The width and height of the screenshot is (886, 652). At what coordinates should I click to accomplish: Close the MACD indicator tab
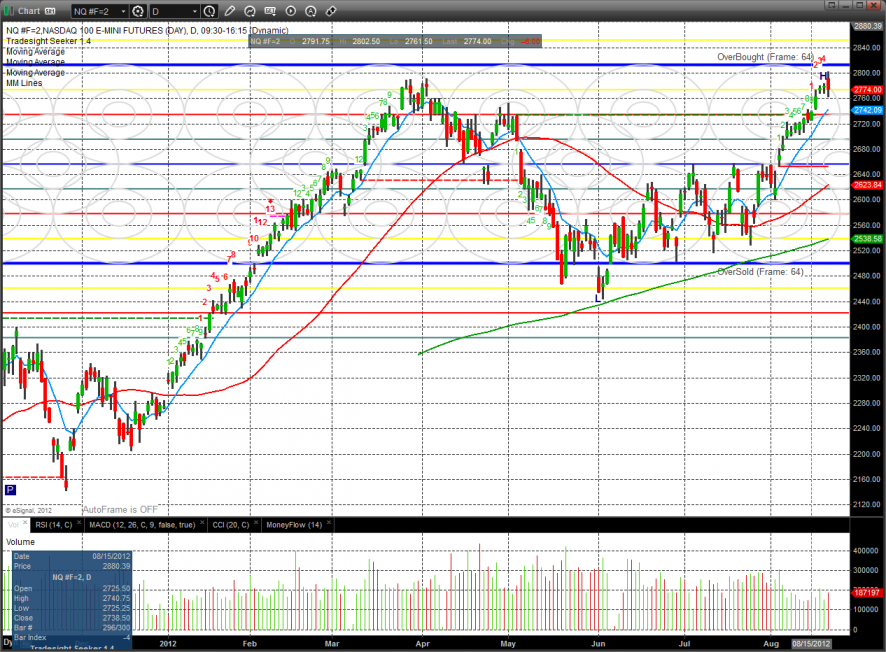[202, 523]
